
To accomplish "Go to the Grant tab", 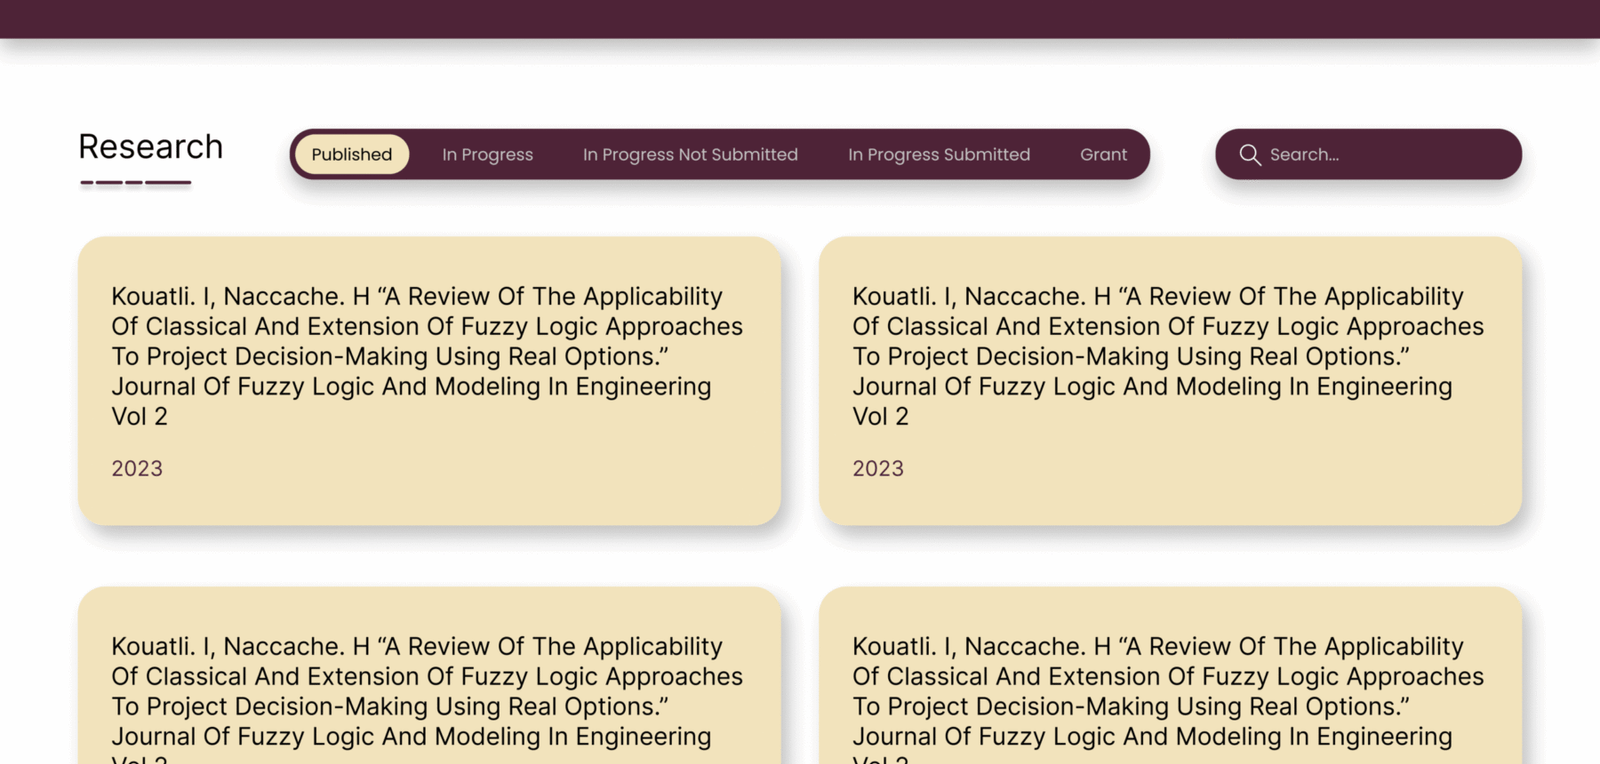I will coord(1103,155).
